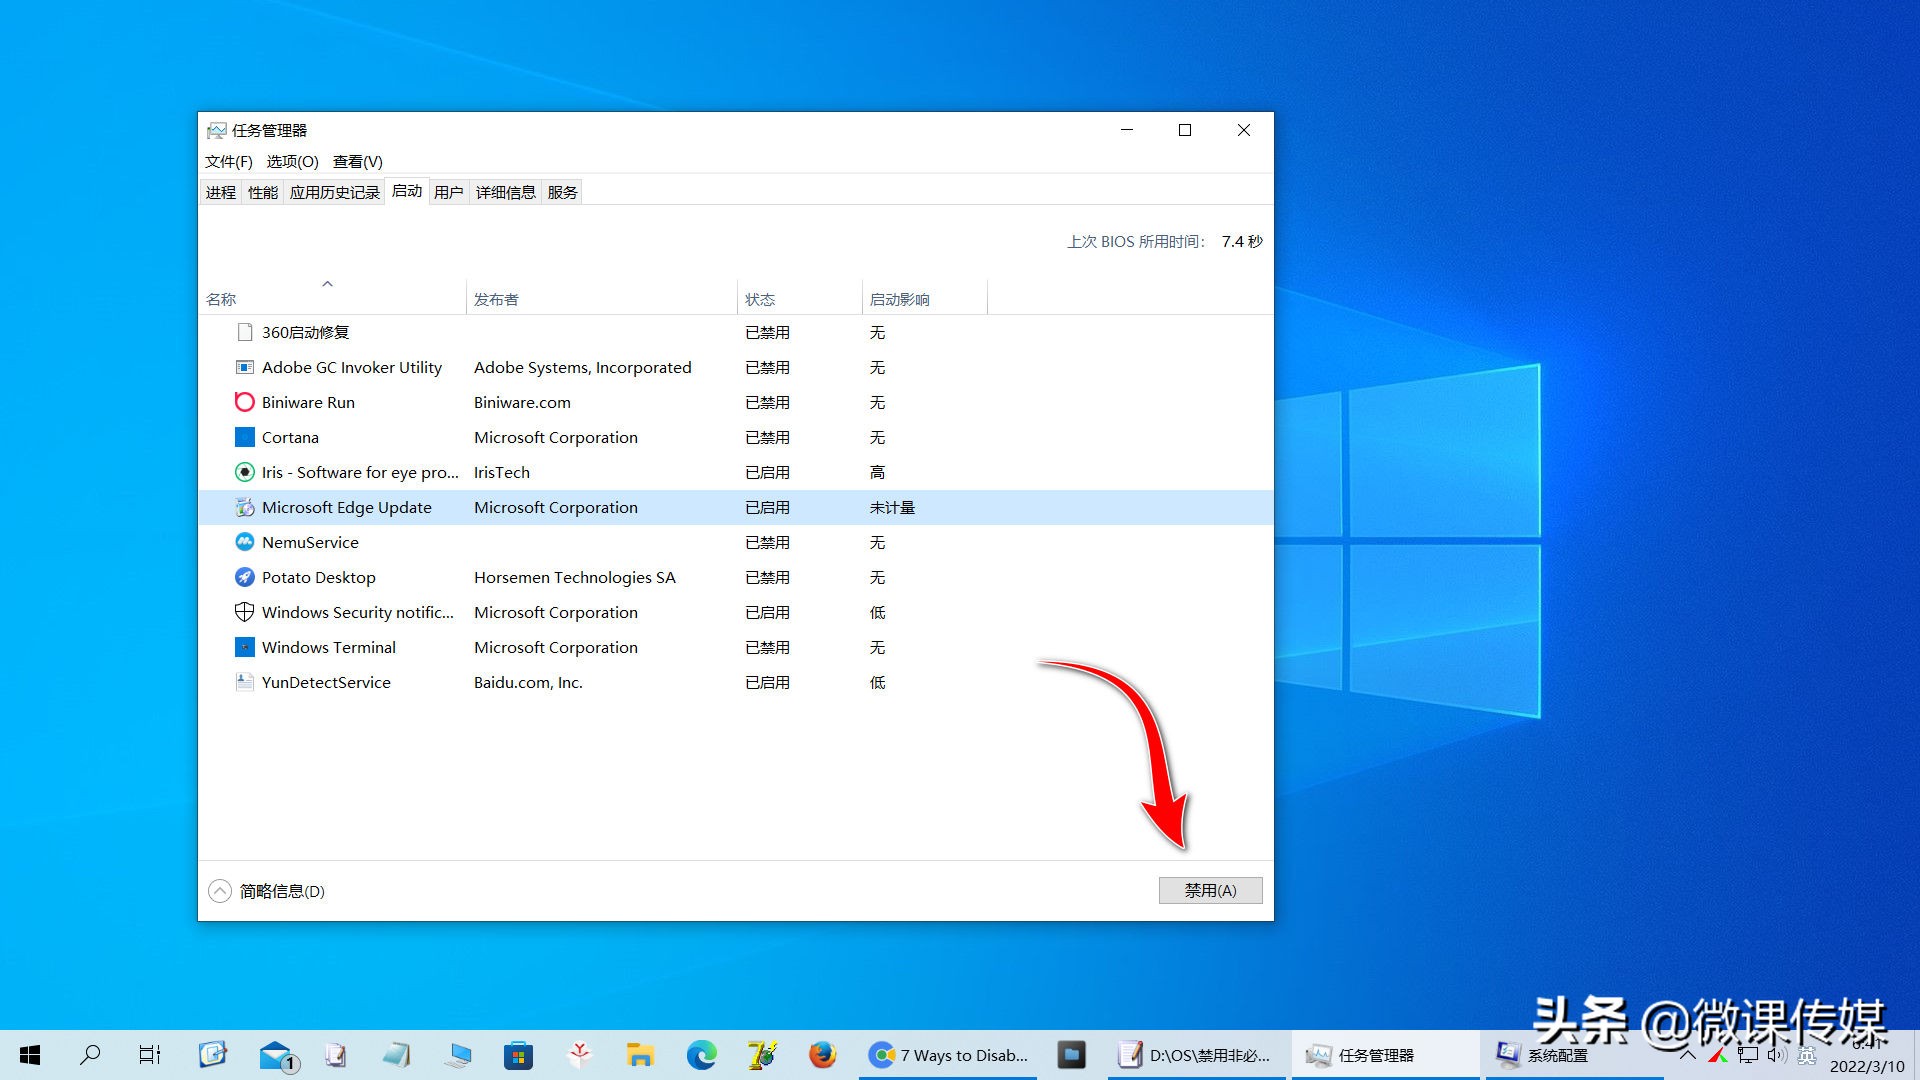Click the NemuService entry icon
The height and width of the screenshot is (1080, 1920).
point(243,542)
